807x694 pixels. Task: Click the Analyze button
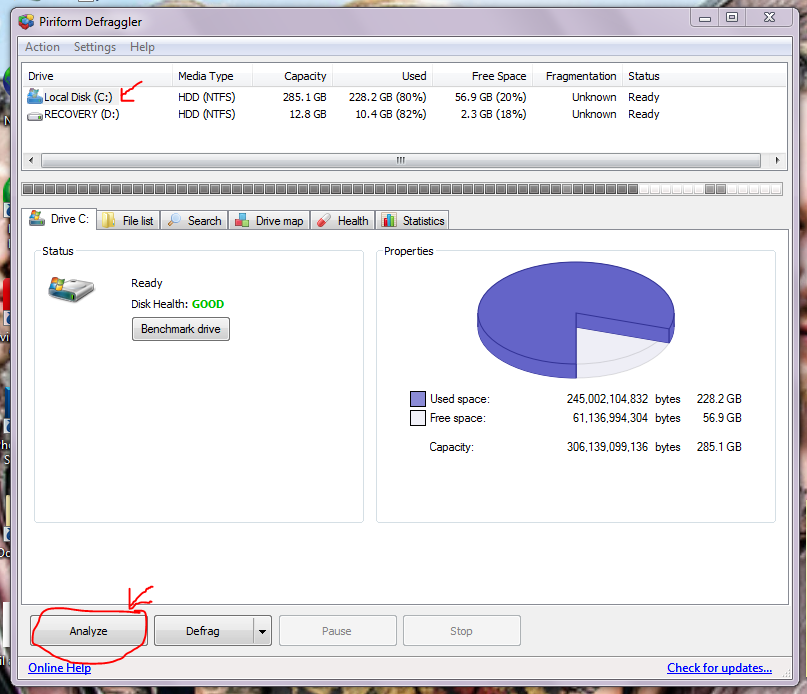tap(89, 631)
